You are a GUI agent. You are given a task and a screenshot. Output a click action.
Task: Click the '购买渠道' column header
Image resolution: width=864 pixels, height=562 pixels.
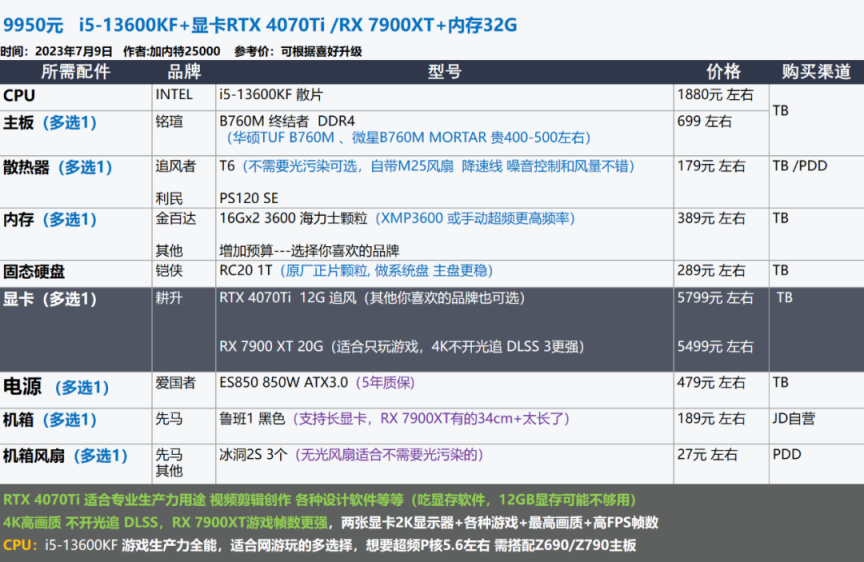click(816, 72)
